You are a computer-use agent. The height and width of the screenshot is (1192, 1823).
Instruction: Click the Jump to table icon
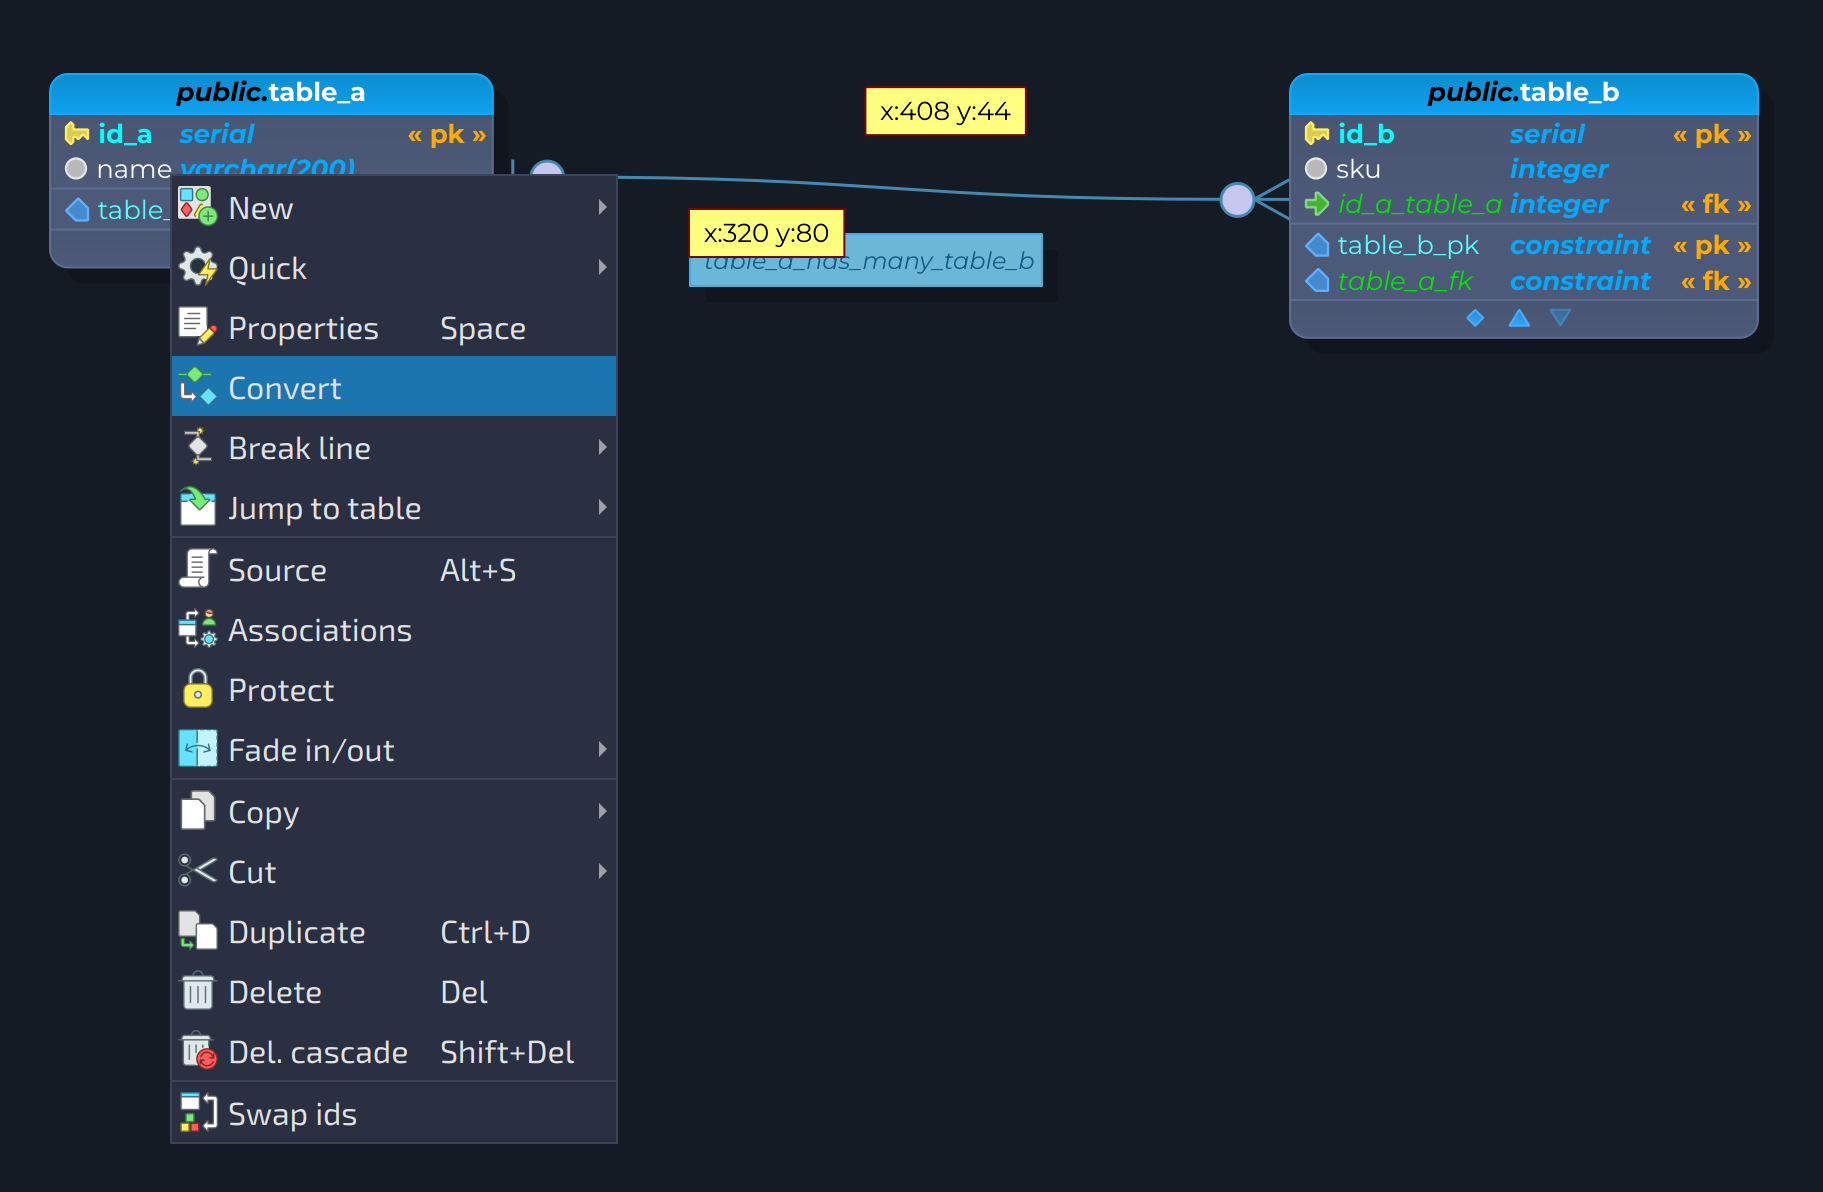pos(197,507)
